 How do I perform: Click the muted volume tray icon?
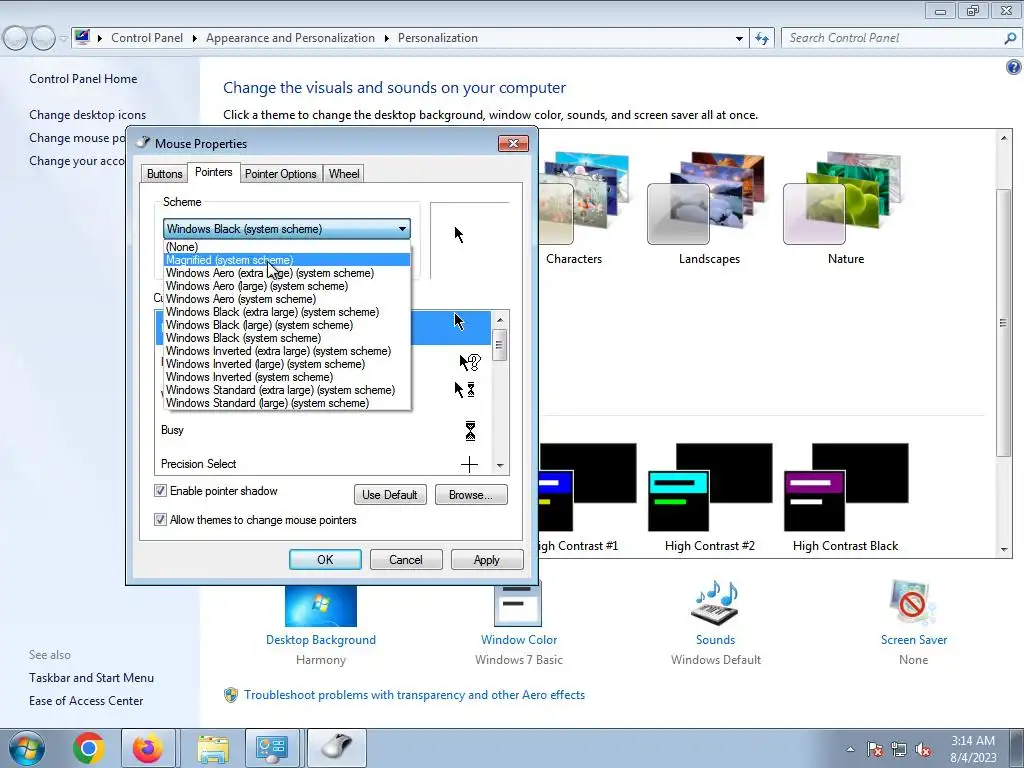(923, 749)
